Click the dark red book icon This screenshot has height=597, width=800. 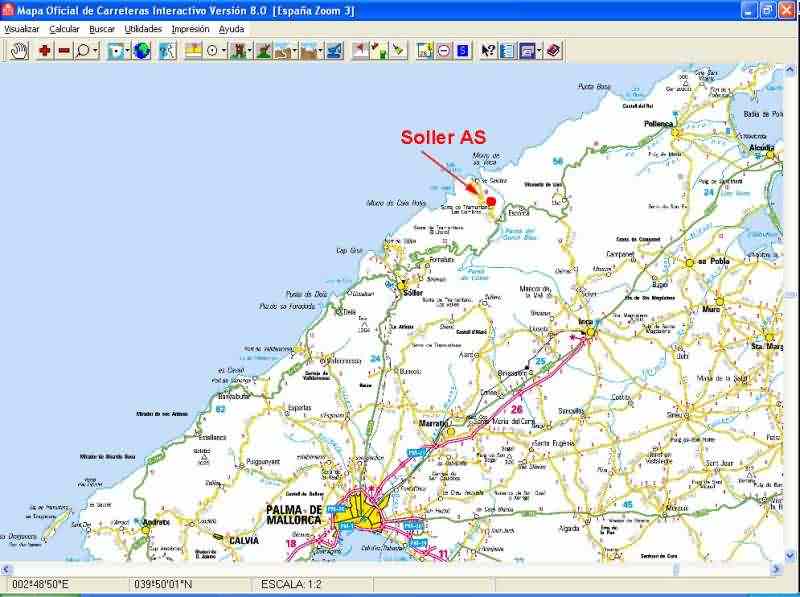tap(553, 51)
